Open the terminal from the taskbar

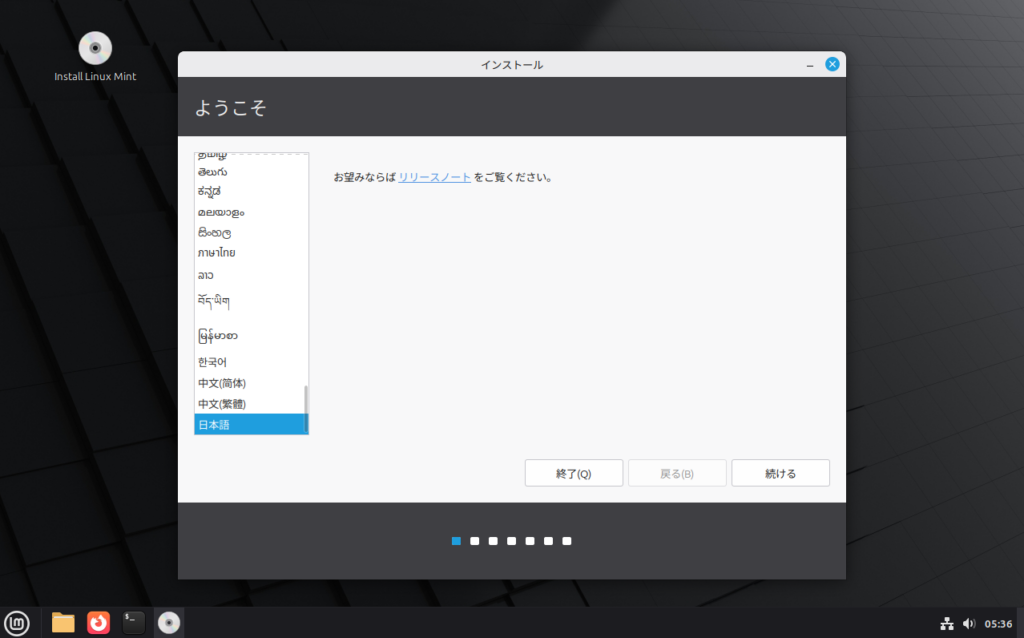tap(133, 622)
